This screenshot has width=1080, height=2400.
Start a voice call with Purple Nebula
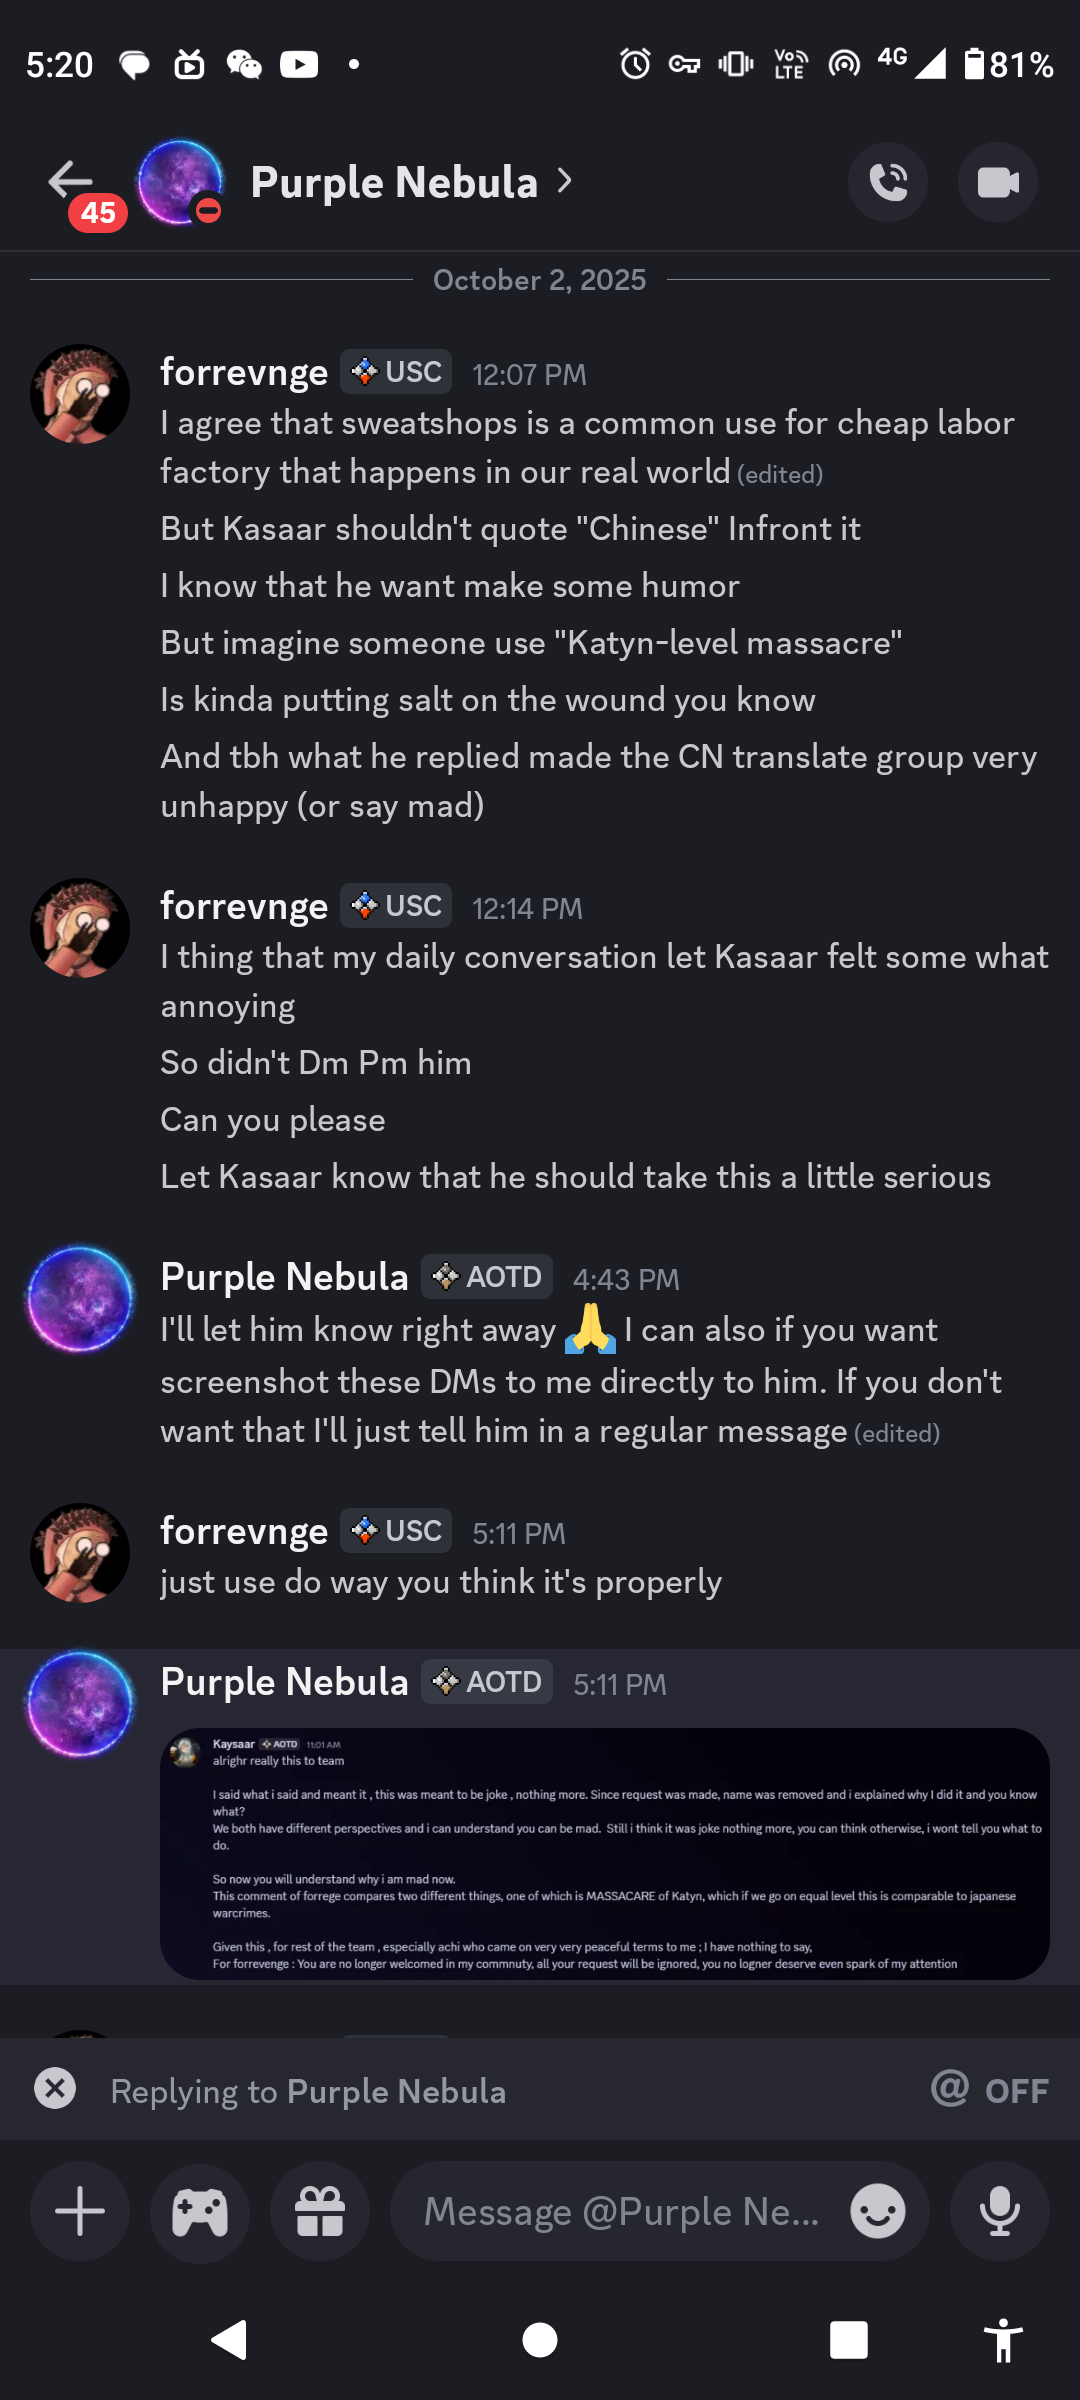[x=888, y=182]
